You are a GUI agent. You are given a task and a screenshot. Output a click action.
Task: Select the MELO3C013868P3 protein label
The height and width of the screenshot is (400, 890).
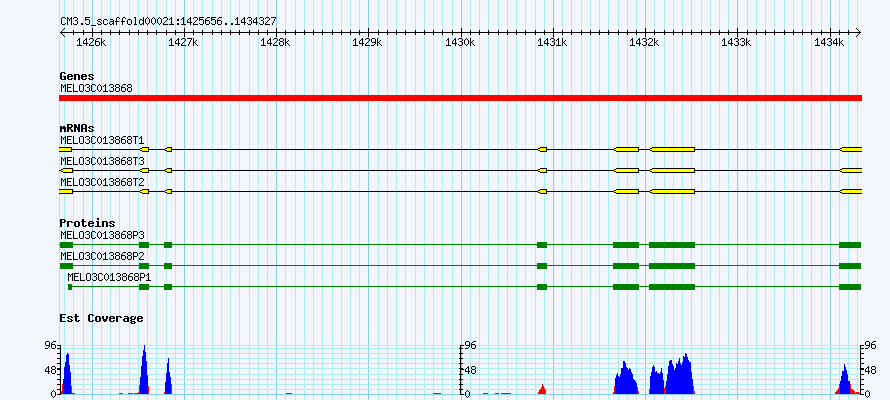(102, 235)
